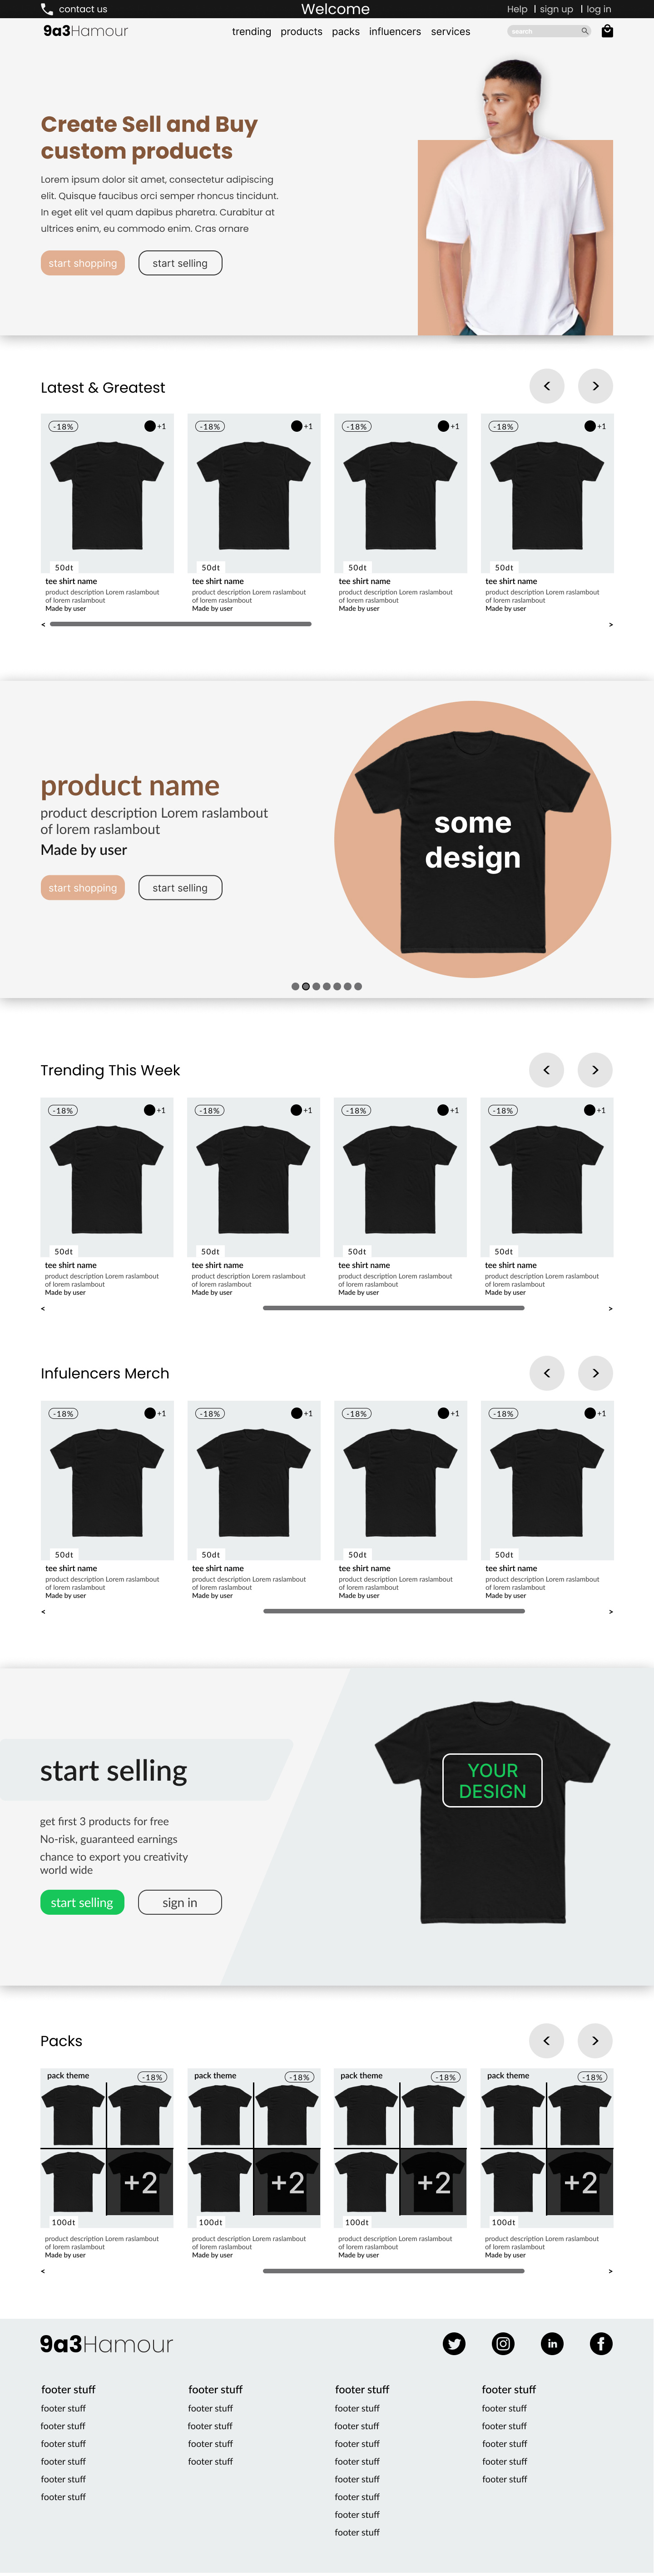Click the black color swatch on first Latest shirt
Viewport: 654px width, 2576px height.
pyautogui.click(x=150, y=426)
